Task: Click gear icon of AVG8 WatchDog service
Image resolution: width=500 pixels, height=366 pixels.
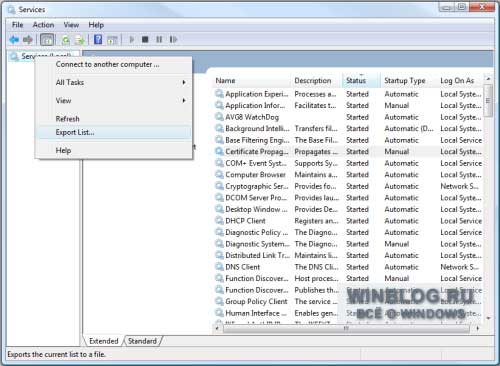Action: point(219,117)
